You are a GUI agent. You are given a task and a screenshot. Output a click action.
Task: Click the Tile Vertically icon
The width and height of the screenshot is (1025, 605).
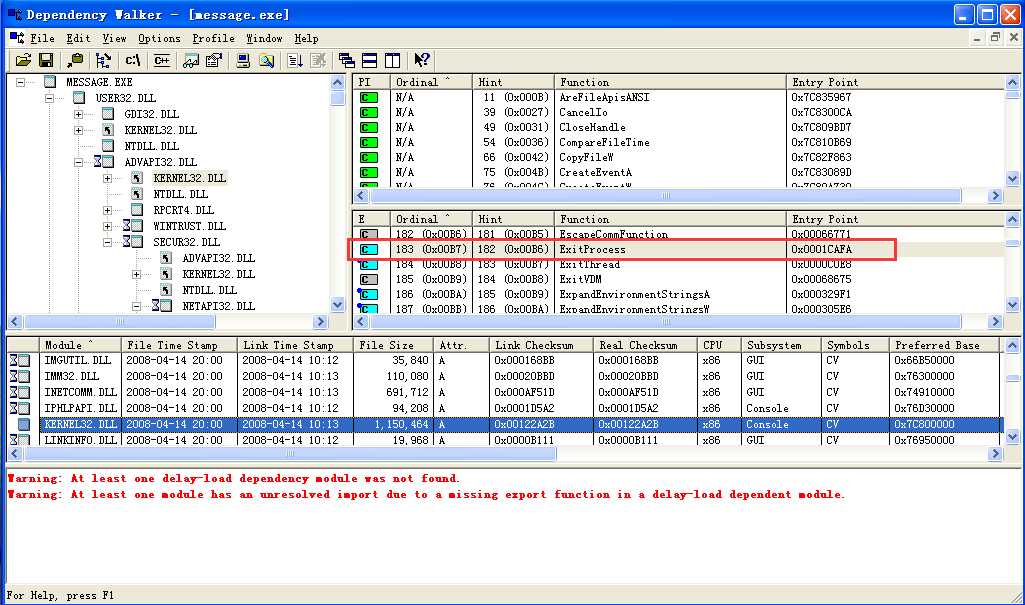[392, 61]
